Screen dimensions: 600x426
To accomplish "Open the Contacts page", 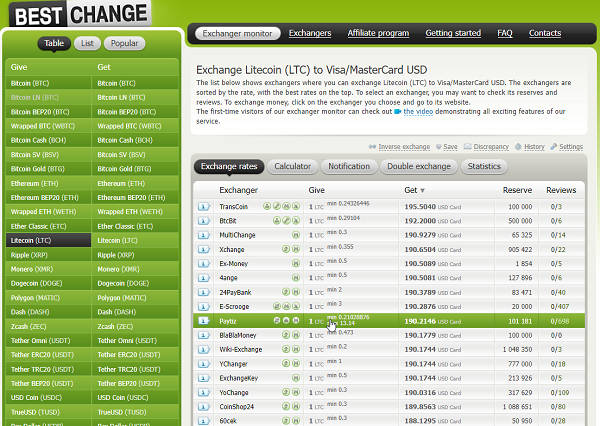I will pos(545,33).
